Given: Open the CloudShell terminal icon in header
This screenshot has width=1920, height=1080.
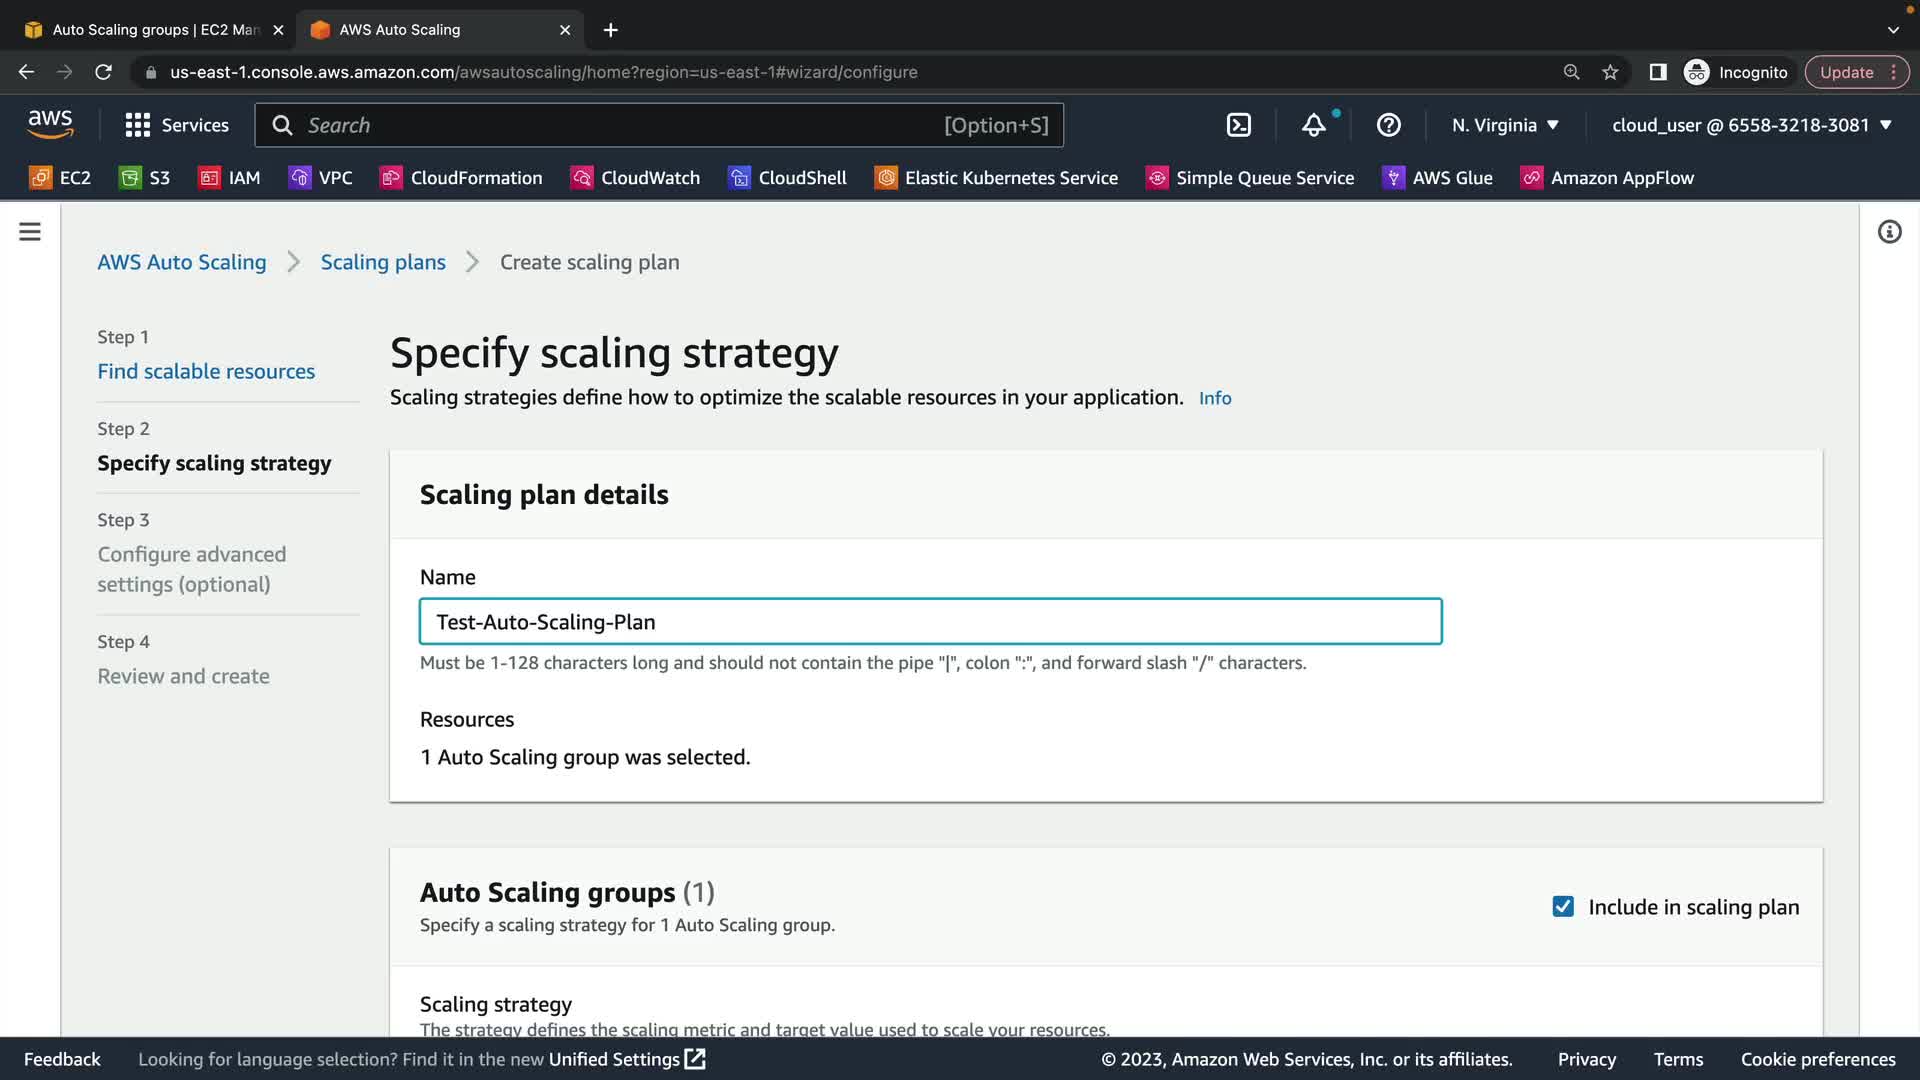Looking at the screenshot, I should click(1238, 125).
